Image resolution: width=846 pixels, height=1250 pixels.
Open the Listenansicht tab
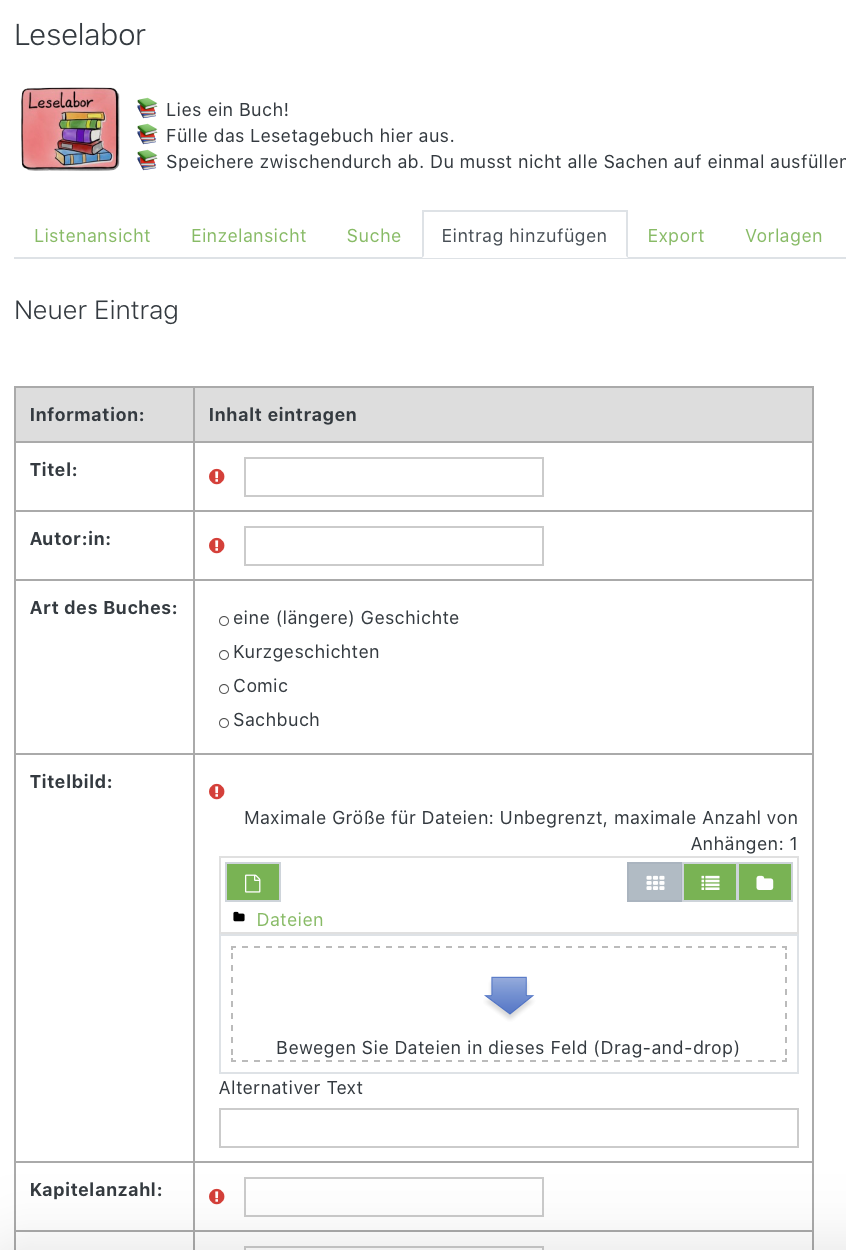click(x=92, y=236)
